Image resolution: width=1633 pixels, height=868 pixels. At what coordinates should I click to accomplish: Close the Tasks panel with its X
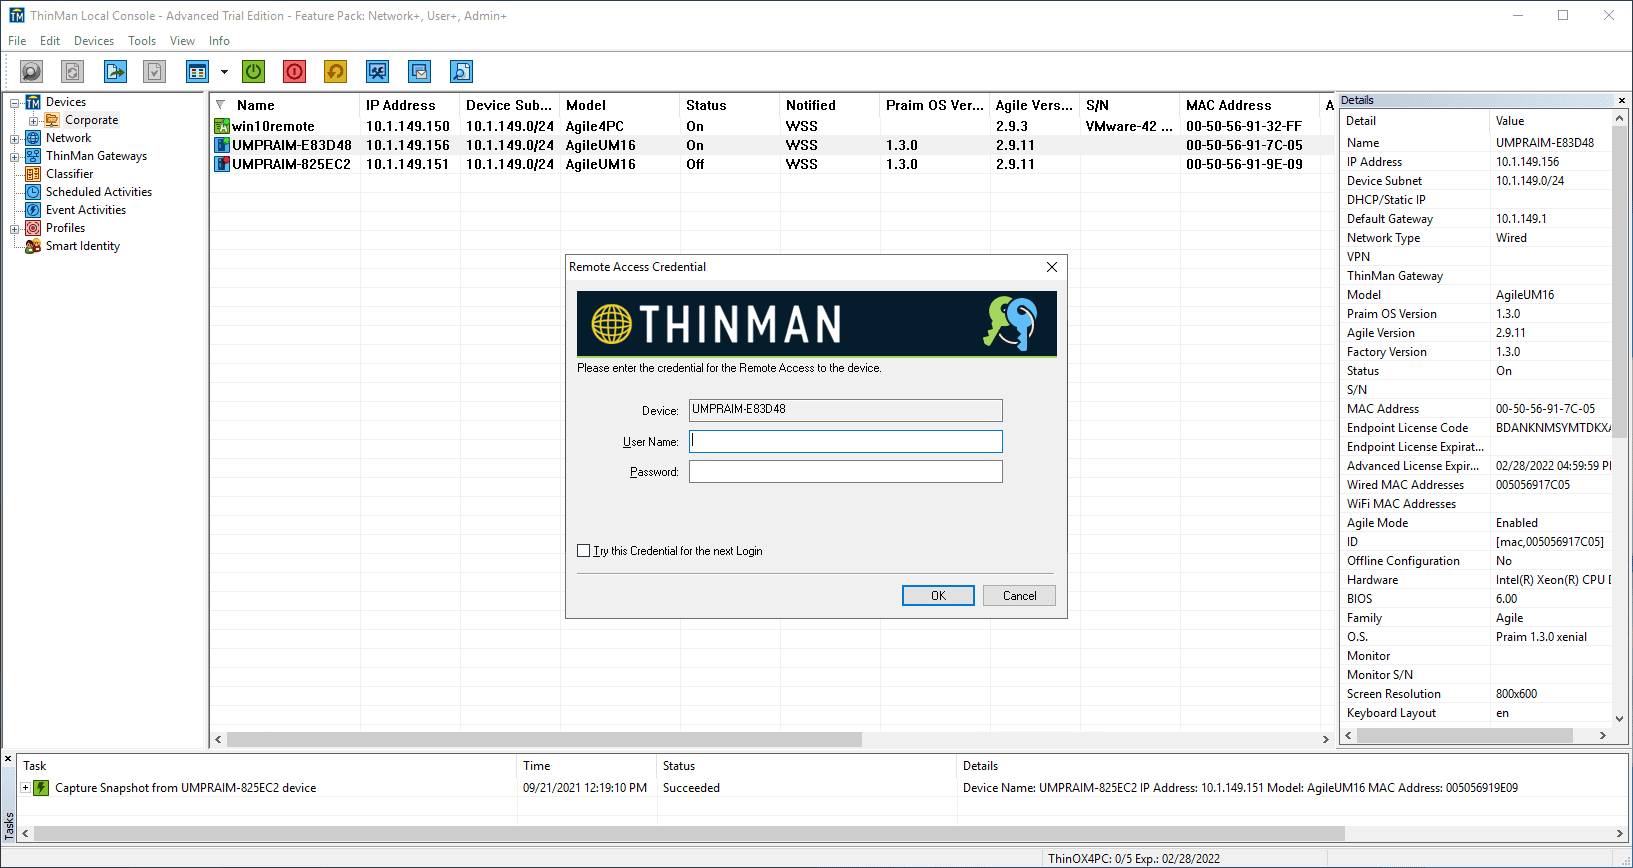pos(8,759)
